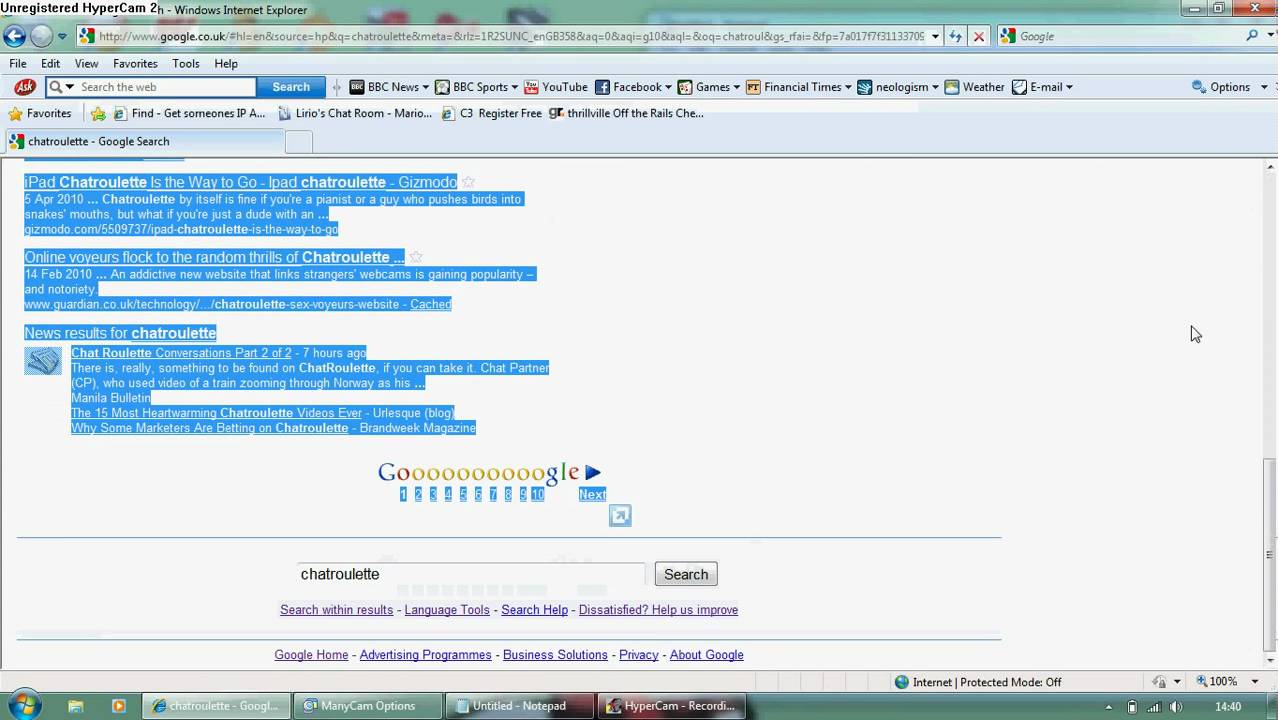Screen dimensions: 1278x720
Task: Switch to 'Untitled - Notepad' taskbar button
Action: coord(519,706)
